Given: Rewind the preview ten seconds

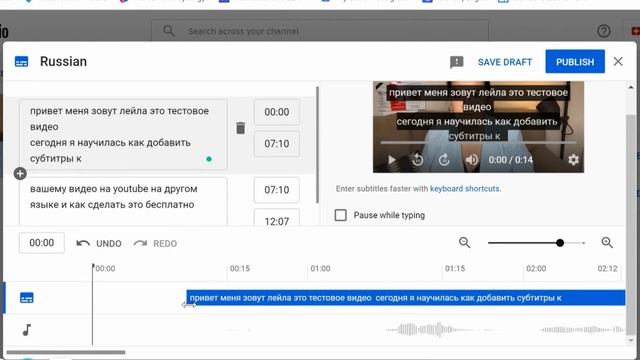Looking at the screenshot, I should (x=417, y=160).
